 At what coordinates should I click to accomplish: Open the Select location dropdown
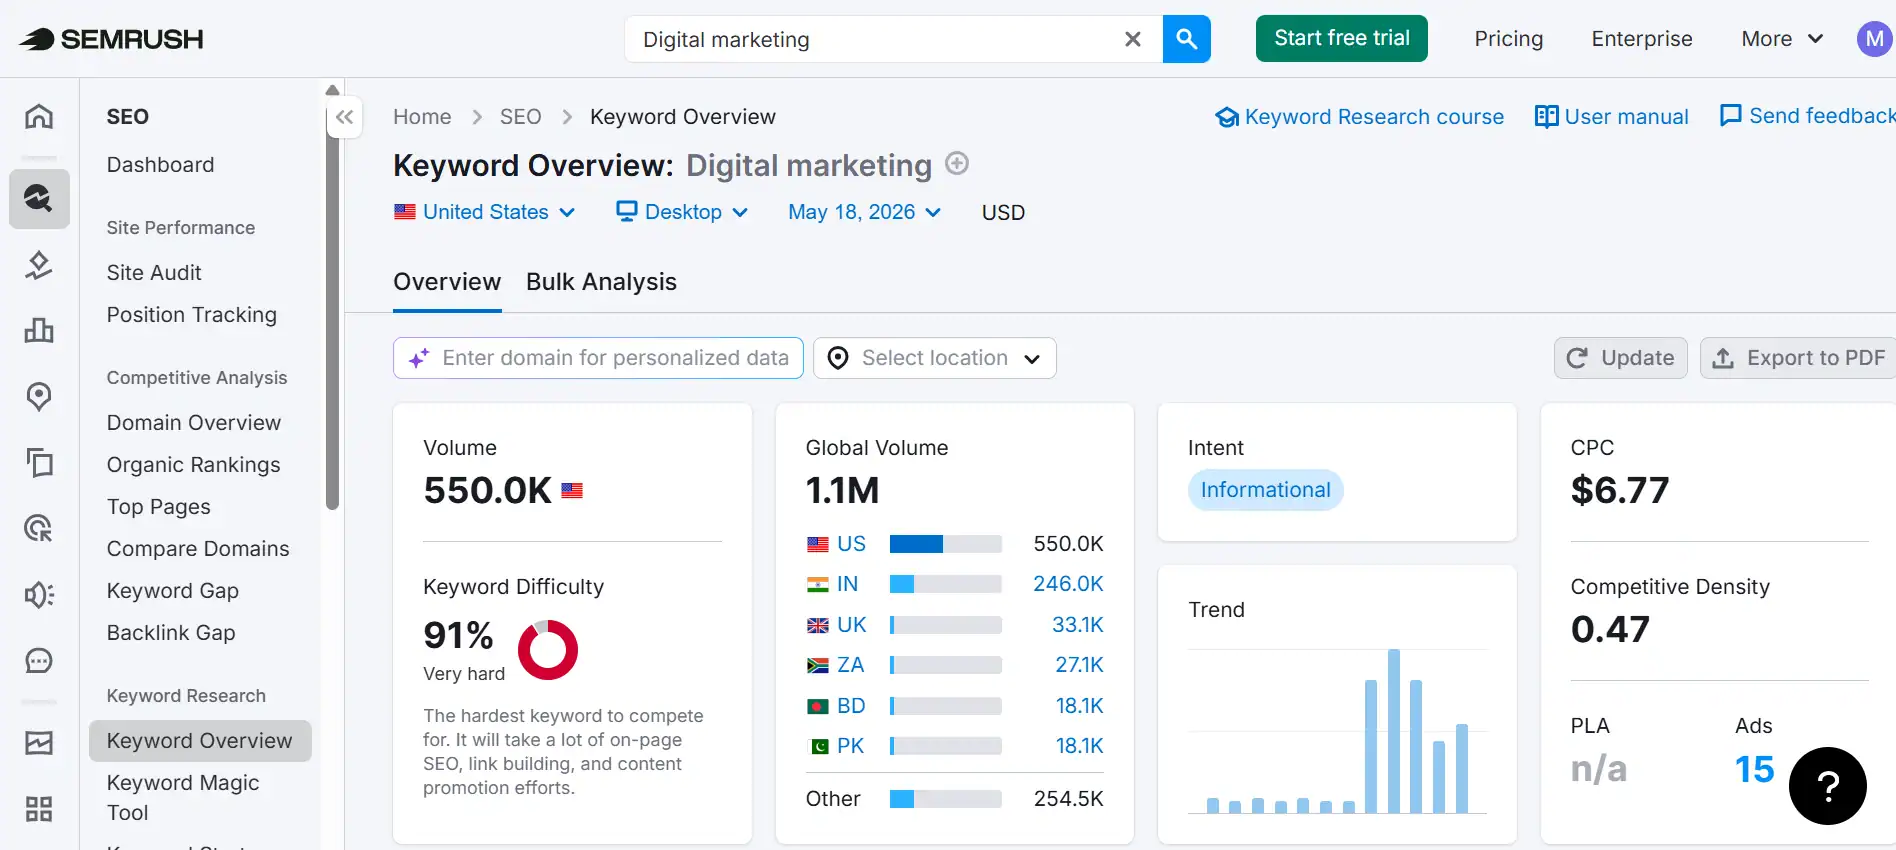[x=935, y=358]
